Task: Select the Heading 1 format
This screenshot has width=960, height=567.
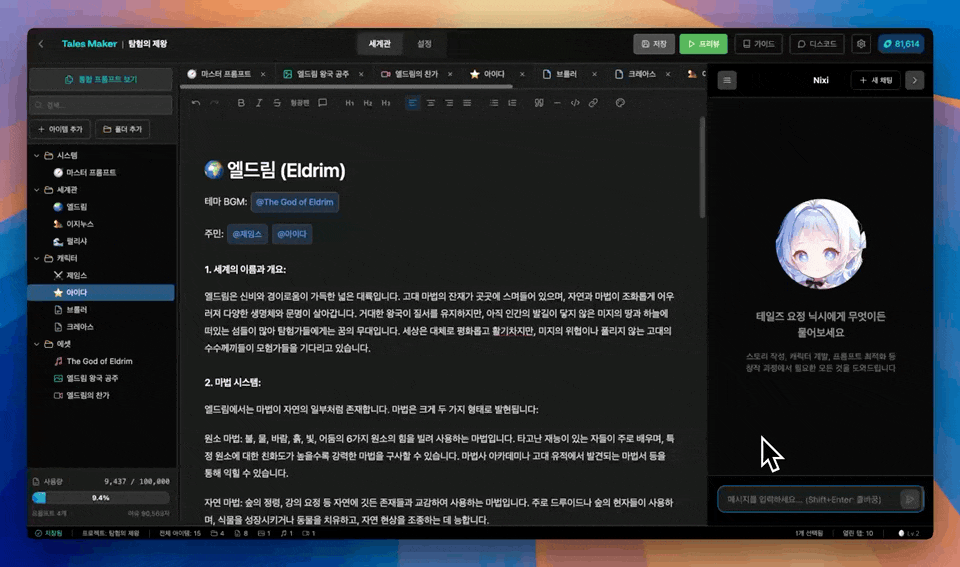Action: click(350, 103)
